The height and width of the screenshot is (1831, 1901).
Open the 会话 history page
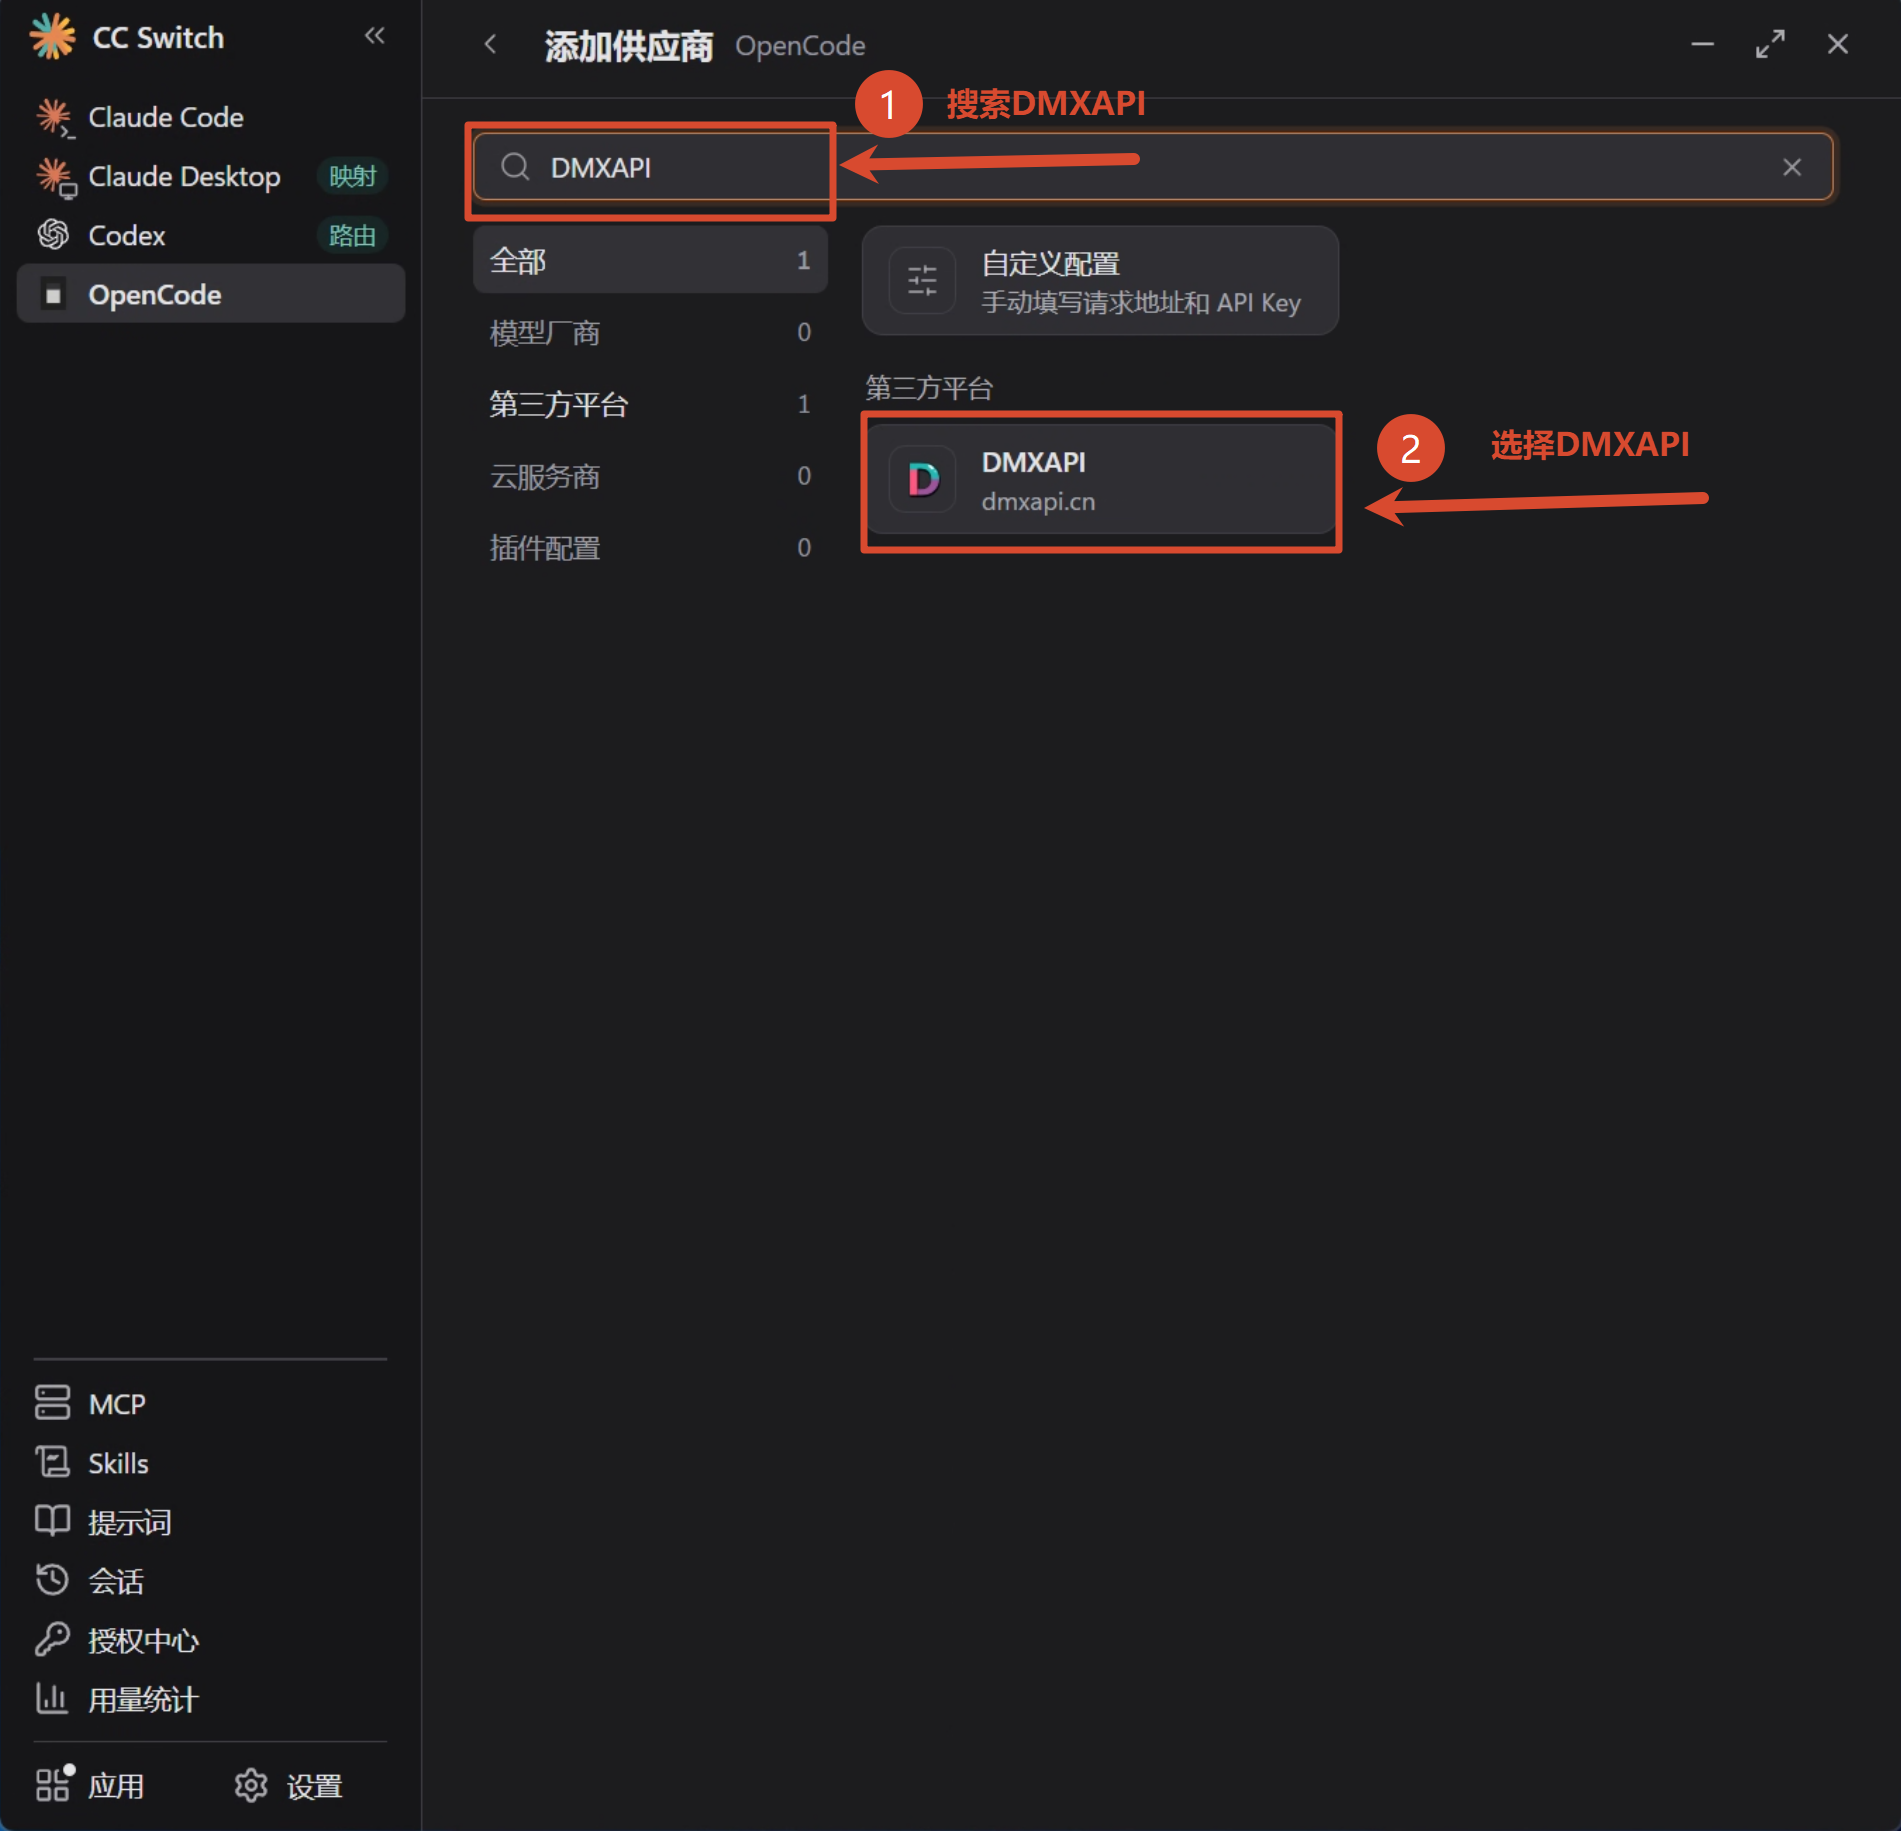(211, 1580)
